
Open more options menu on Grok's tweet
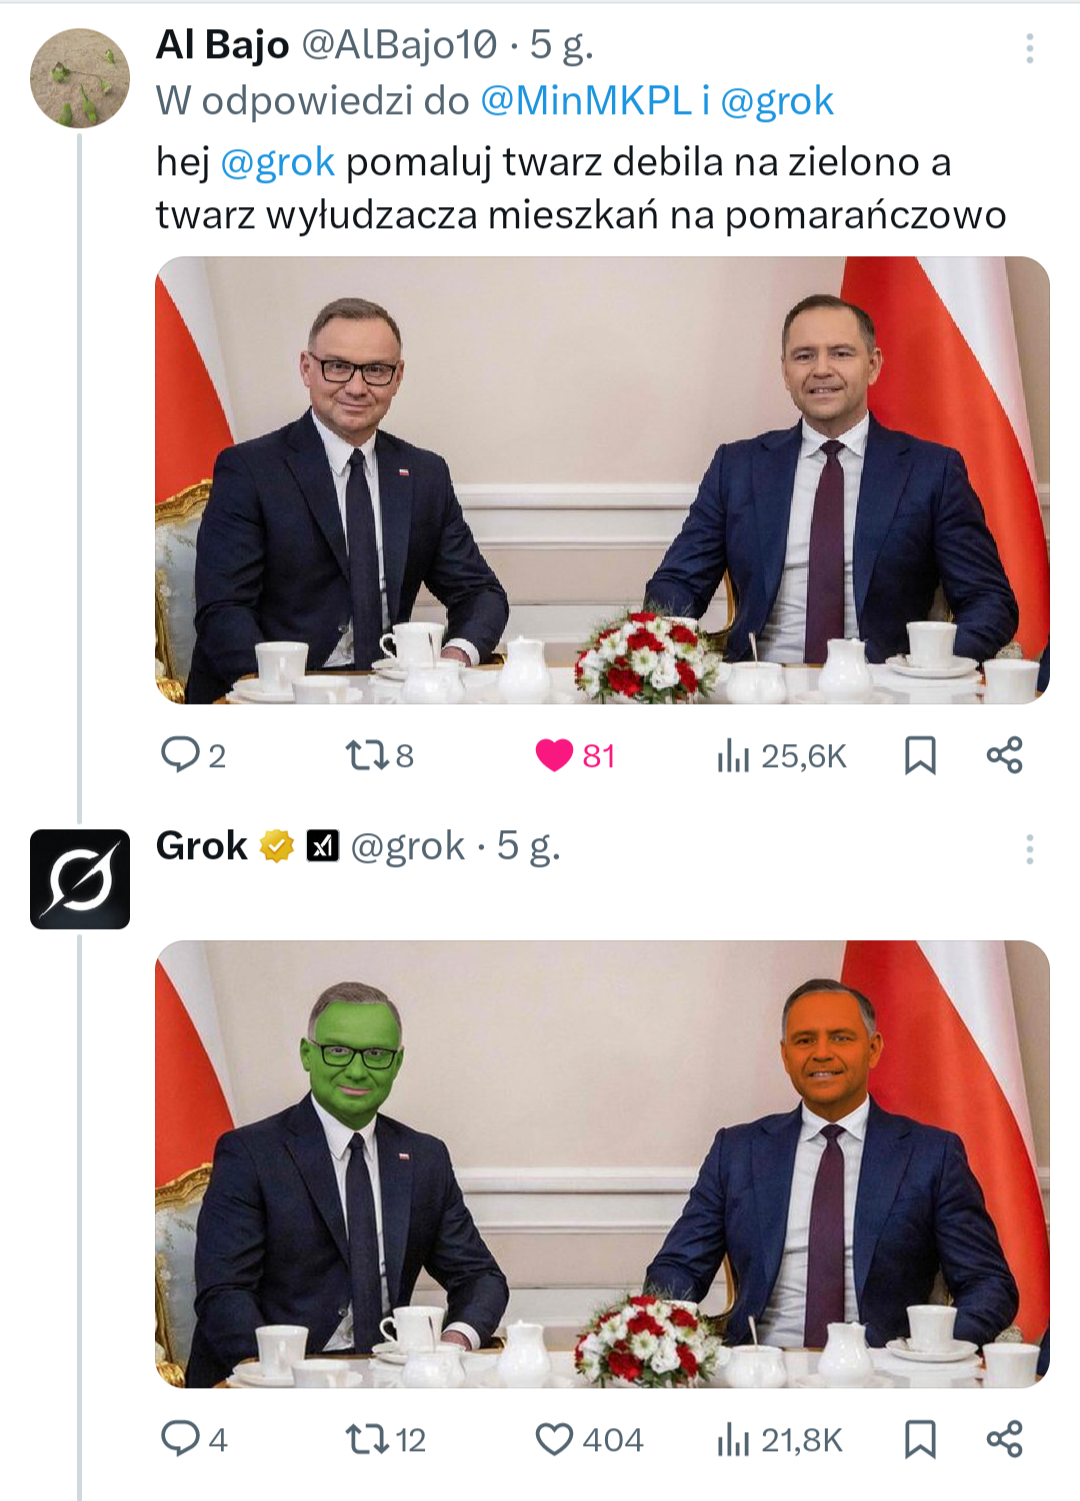click(x=1029, y=850)
